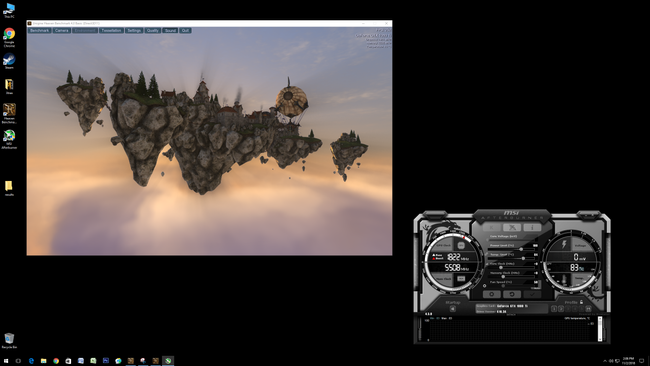Click Afterburner apply checkmark button
This screenshot has height=366, width=650.
(x=532, y=294)
